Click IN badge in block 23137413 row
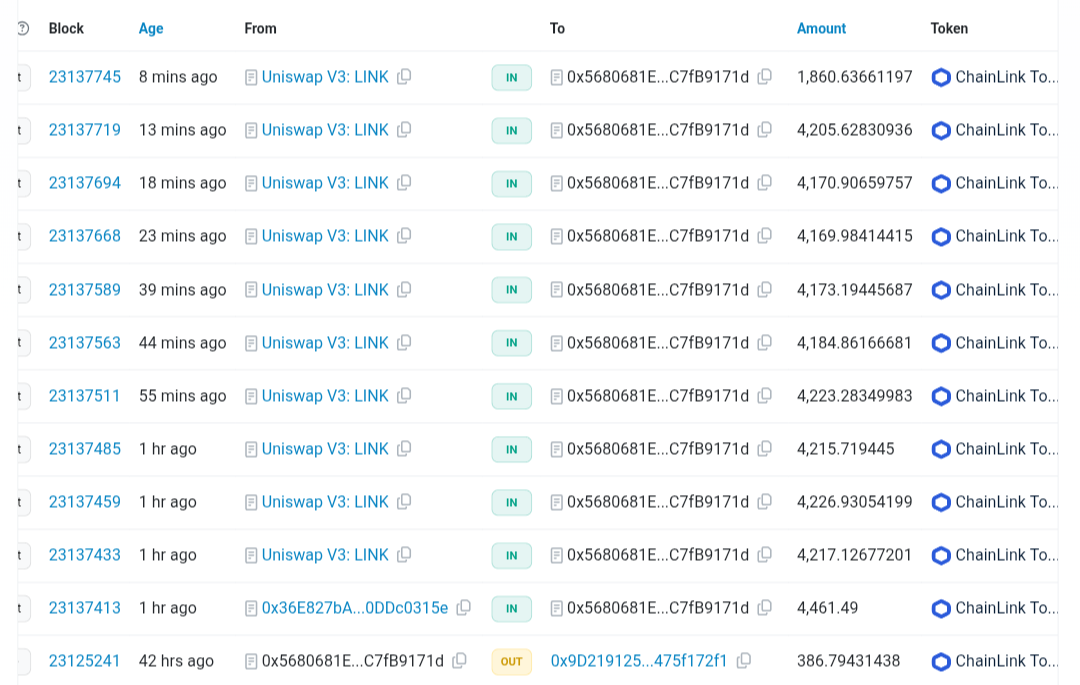Screen dimensions: 1080x685 [512, 609]
